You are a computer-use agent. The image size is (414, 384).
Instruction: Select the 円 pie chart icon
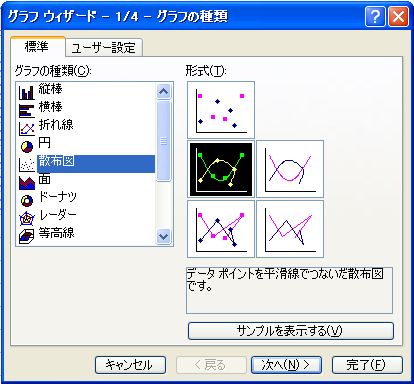26,146
